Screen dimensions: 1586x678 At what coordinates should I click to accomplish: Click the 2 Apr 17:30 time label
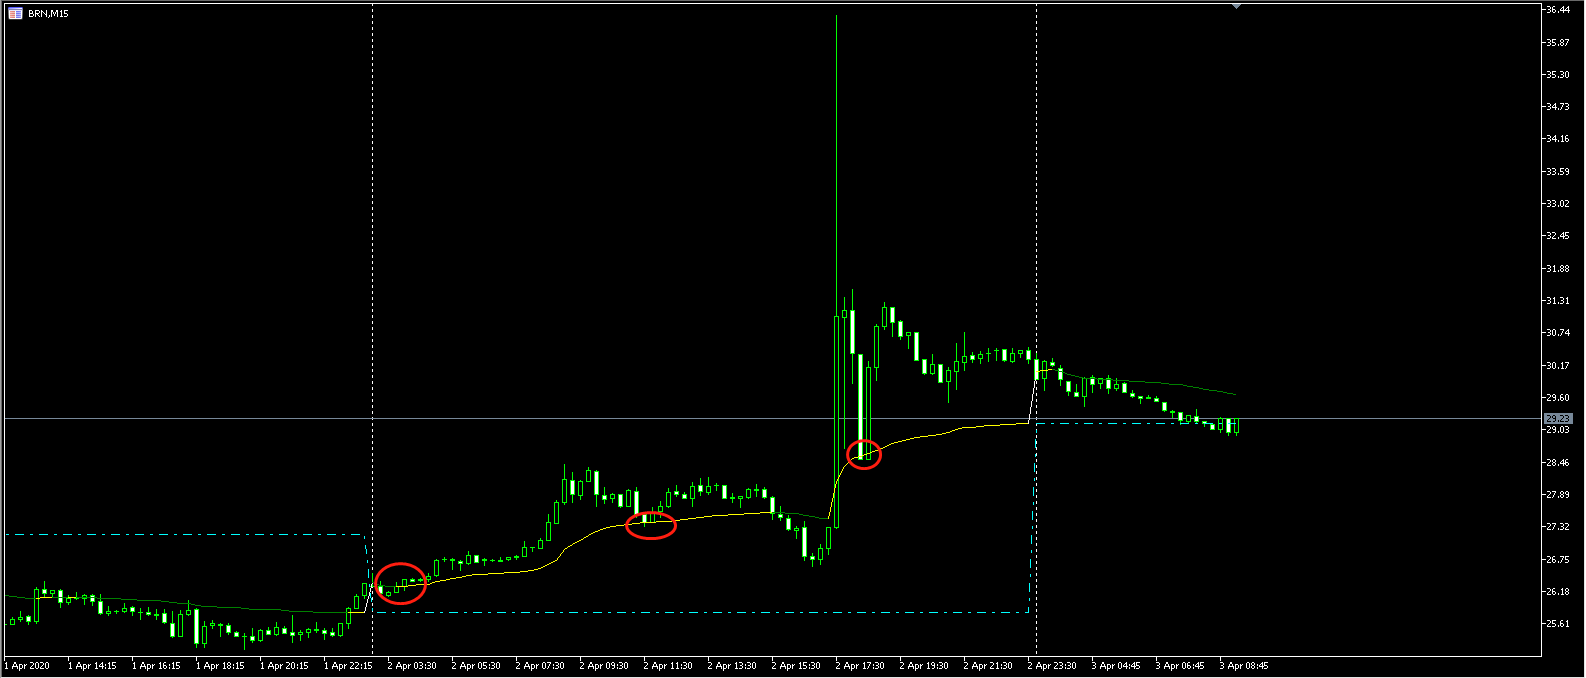pyautogui.click(x=860, y=666)
